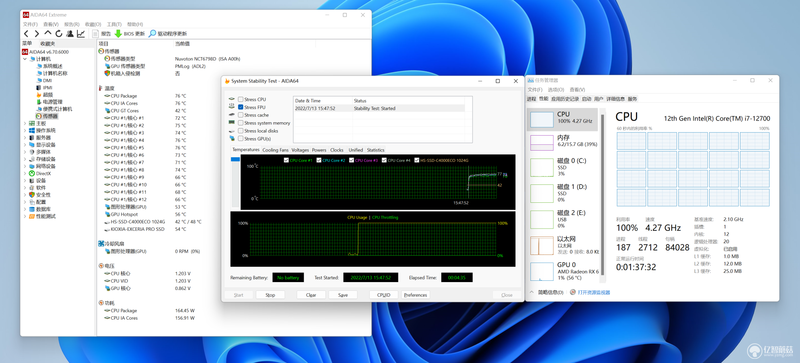The height and width of the screenshot is (363, 800).
Task: Toggle HS-SSD-C4000ECO 1024G graph checkbox
Action: tap(417, 160)
